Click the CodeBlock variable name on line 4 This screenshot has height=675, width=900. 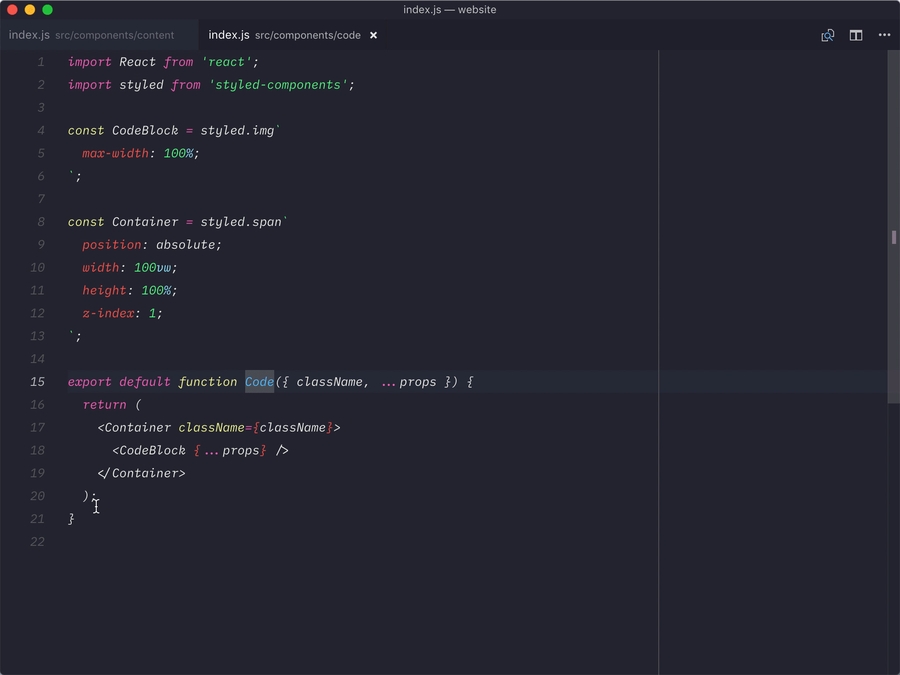tap(141, 130)
